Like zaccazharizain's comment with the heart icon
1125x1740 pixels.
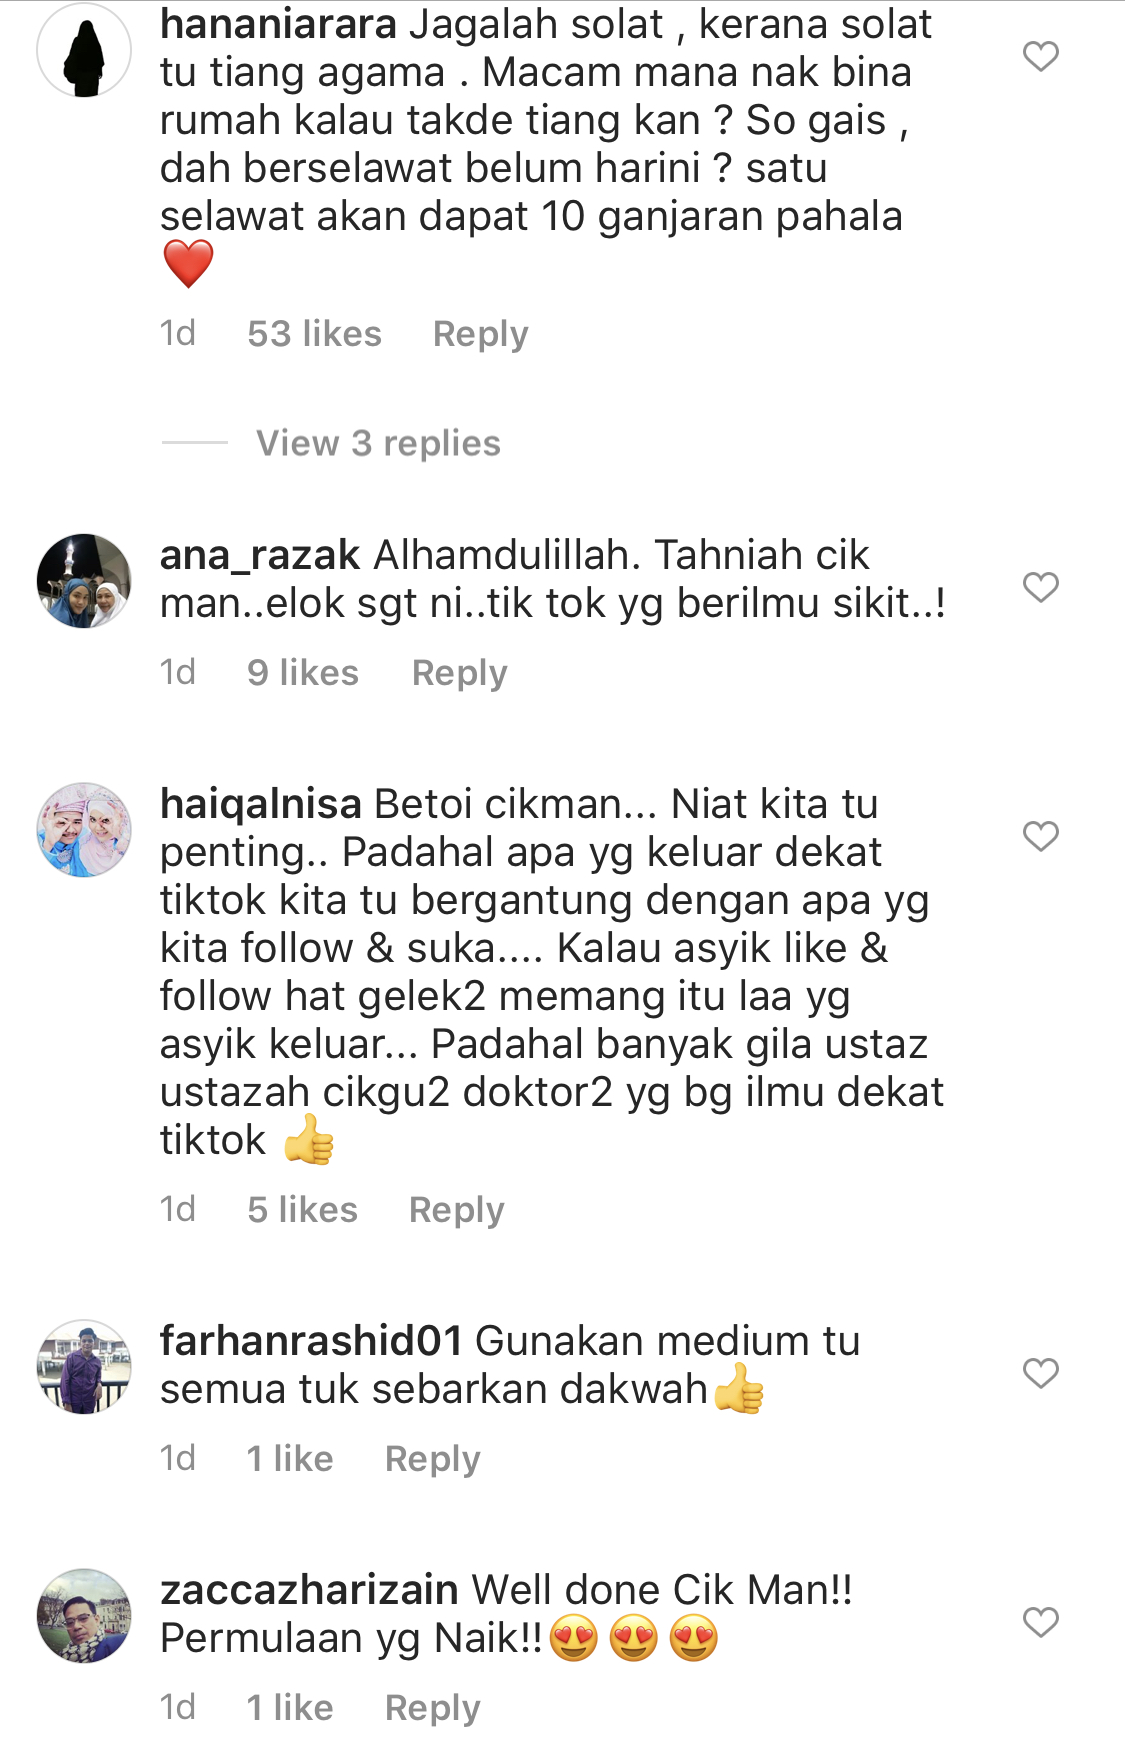(1040, 1622)
